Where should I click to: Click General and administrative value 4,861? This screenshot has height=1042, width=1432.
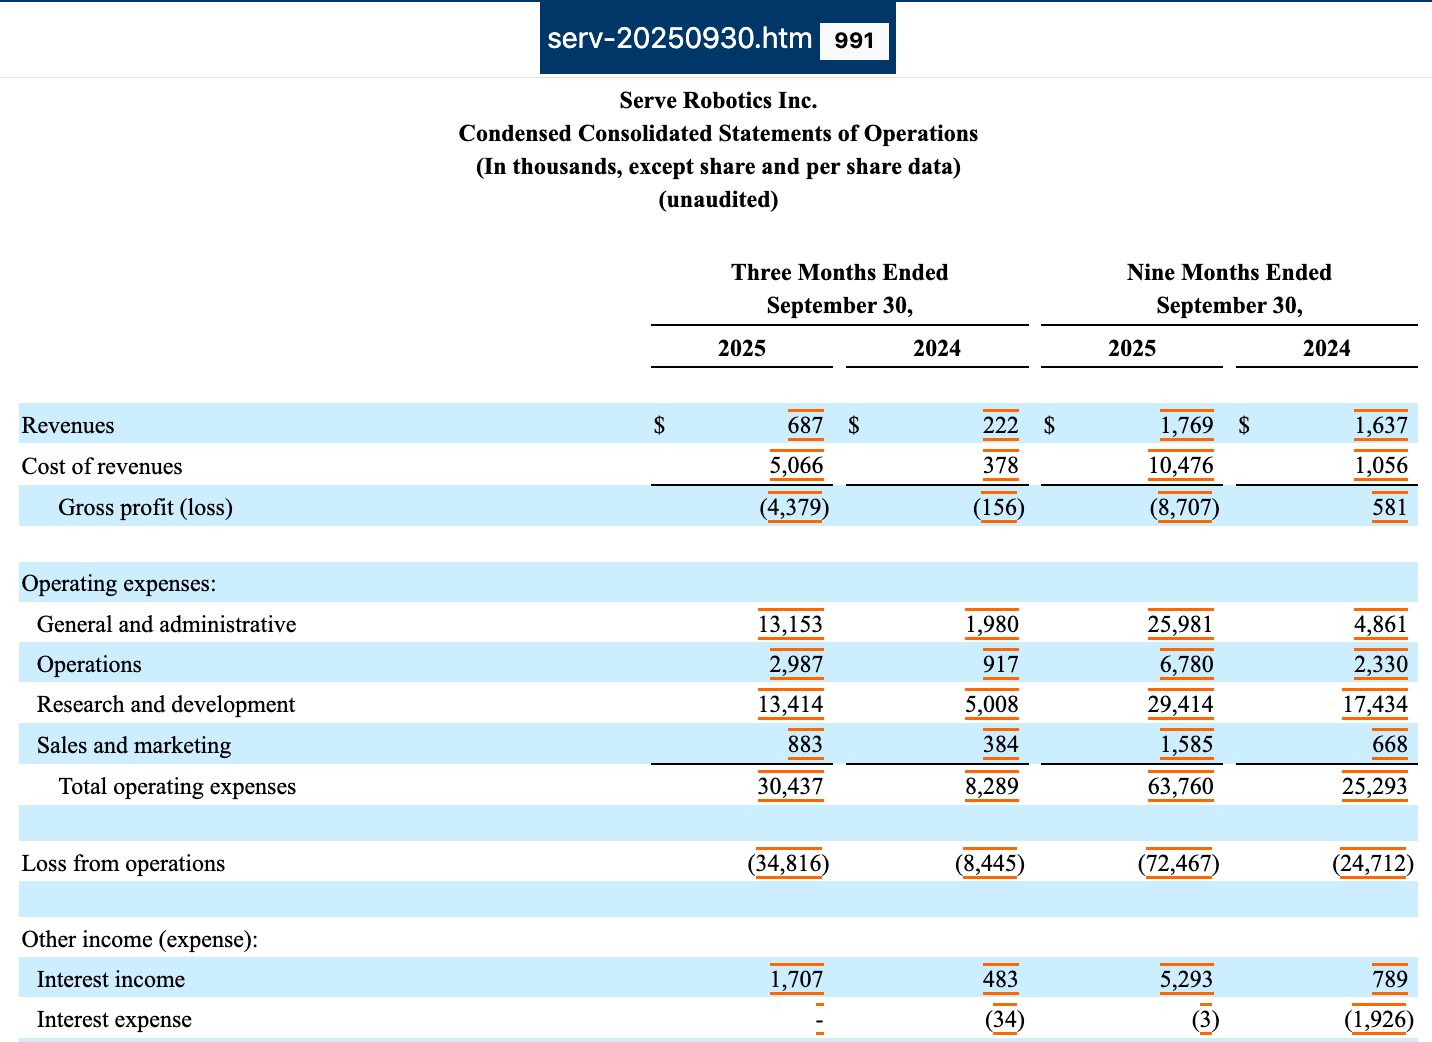1380,625
